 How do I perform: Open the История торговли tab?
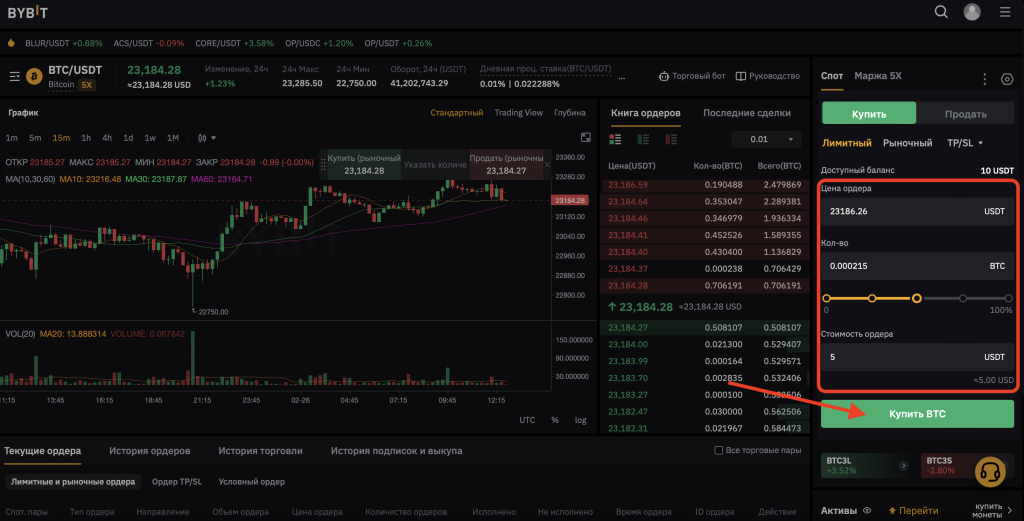coord(260,451)
